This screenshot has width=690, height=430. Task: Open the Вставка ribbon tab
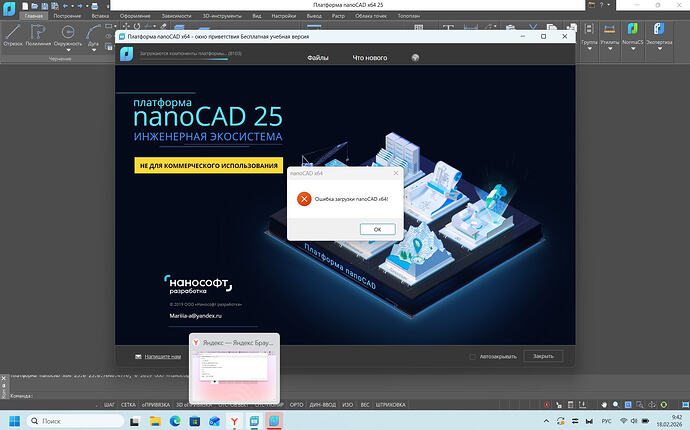[x=101, y=16]
